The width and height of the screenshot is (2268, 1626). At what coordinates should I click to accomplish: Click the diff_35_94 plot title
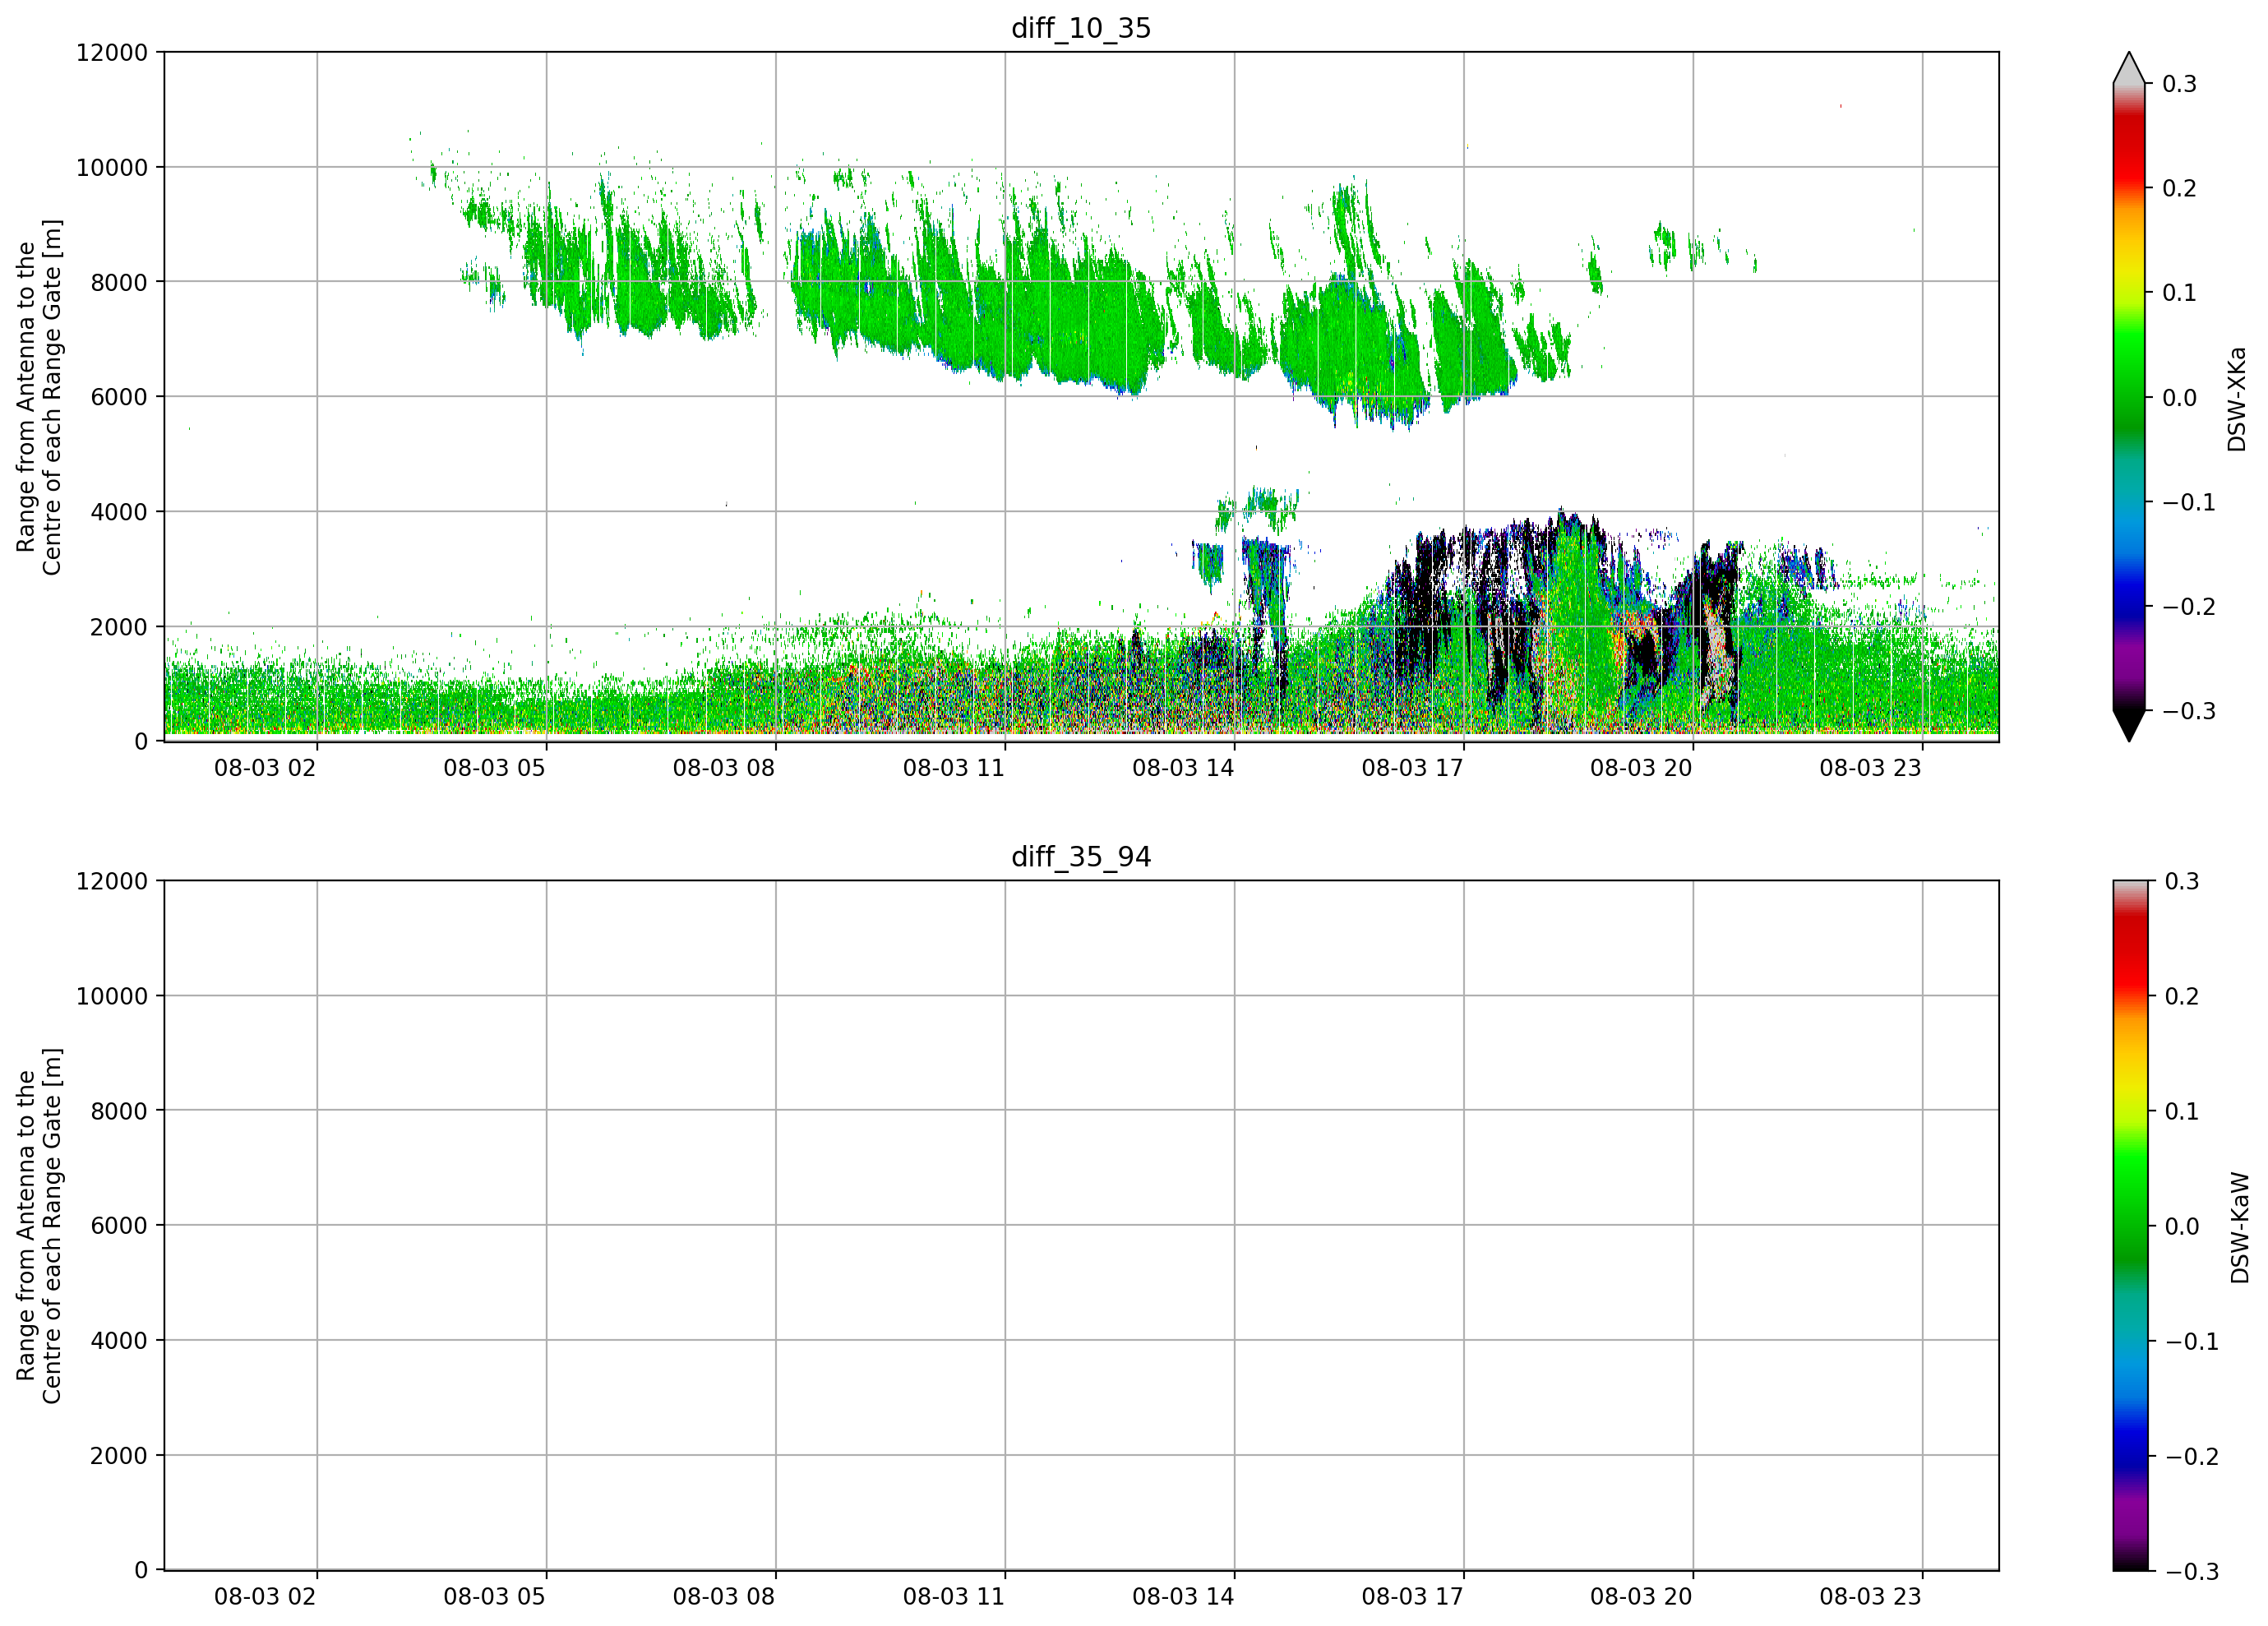(1081, 857)
